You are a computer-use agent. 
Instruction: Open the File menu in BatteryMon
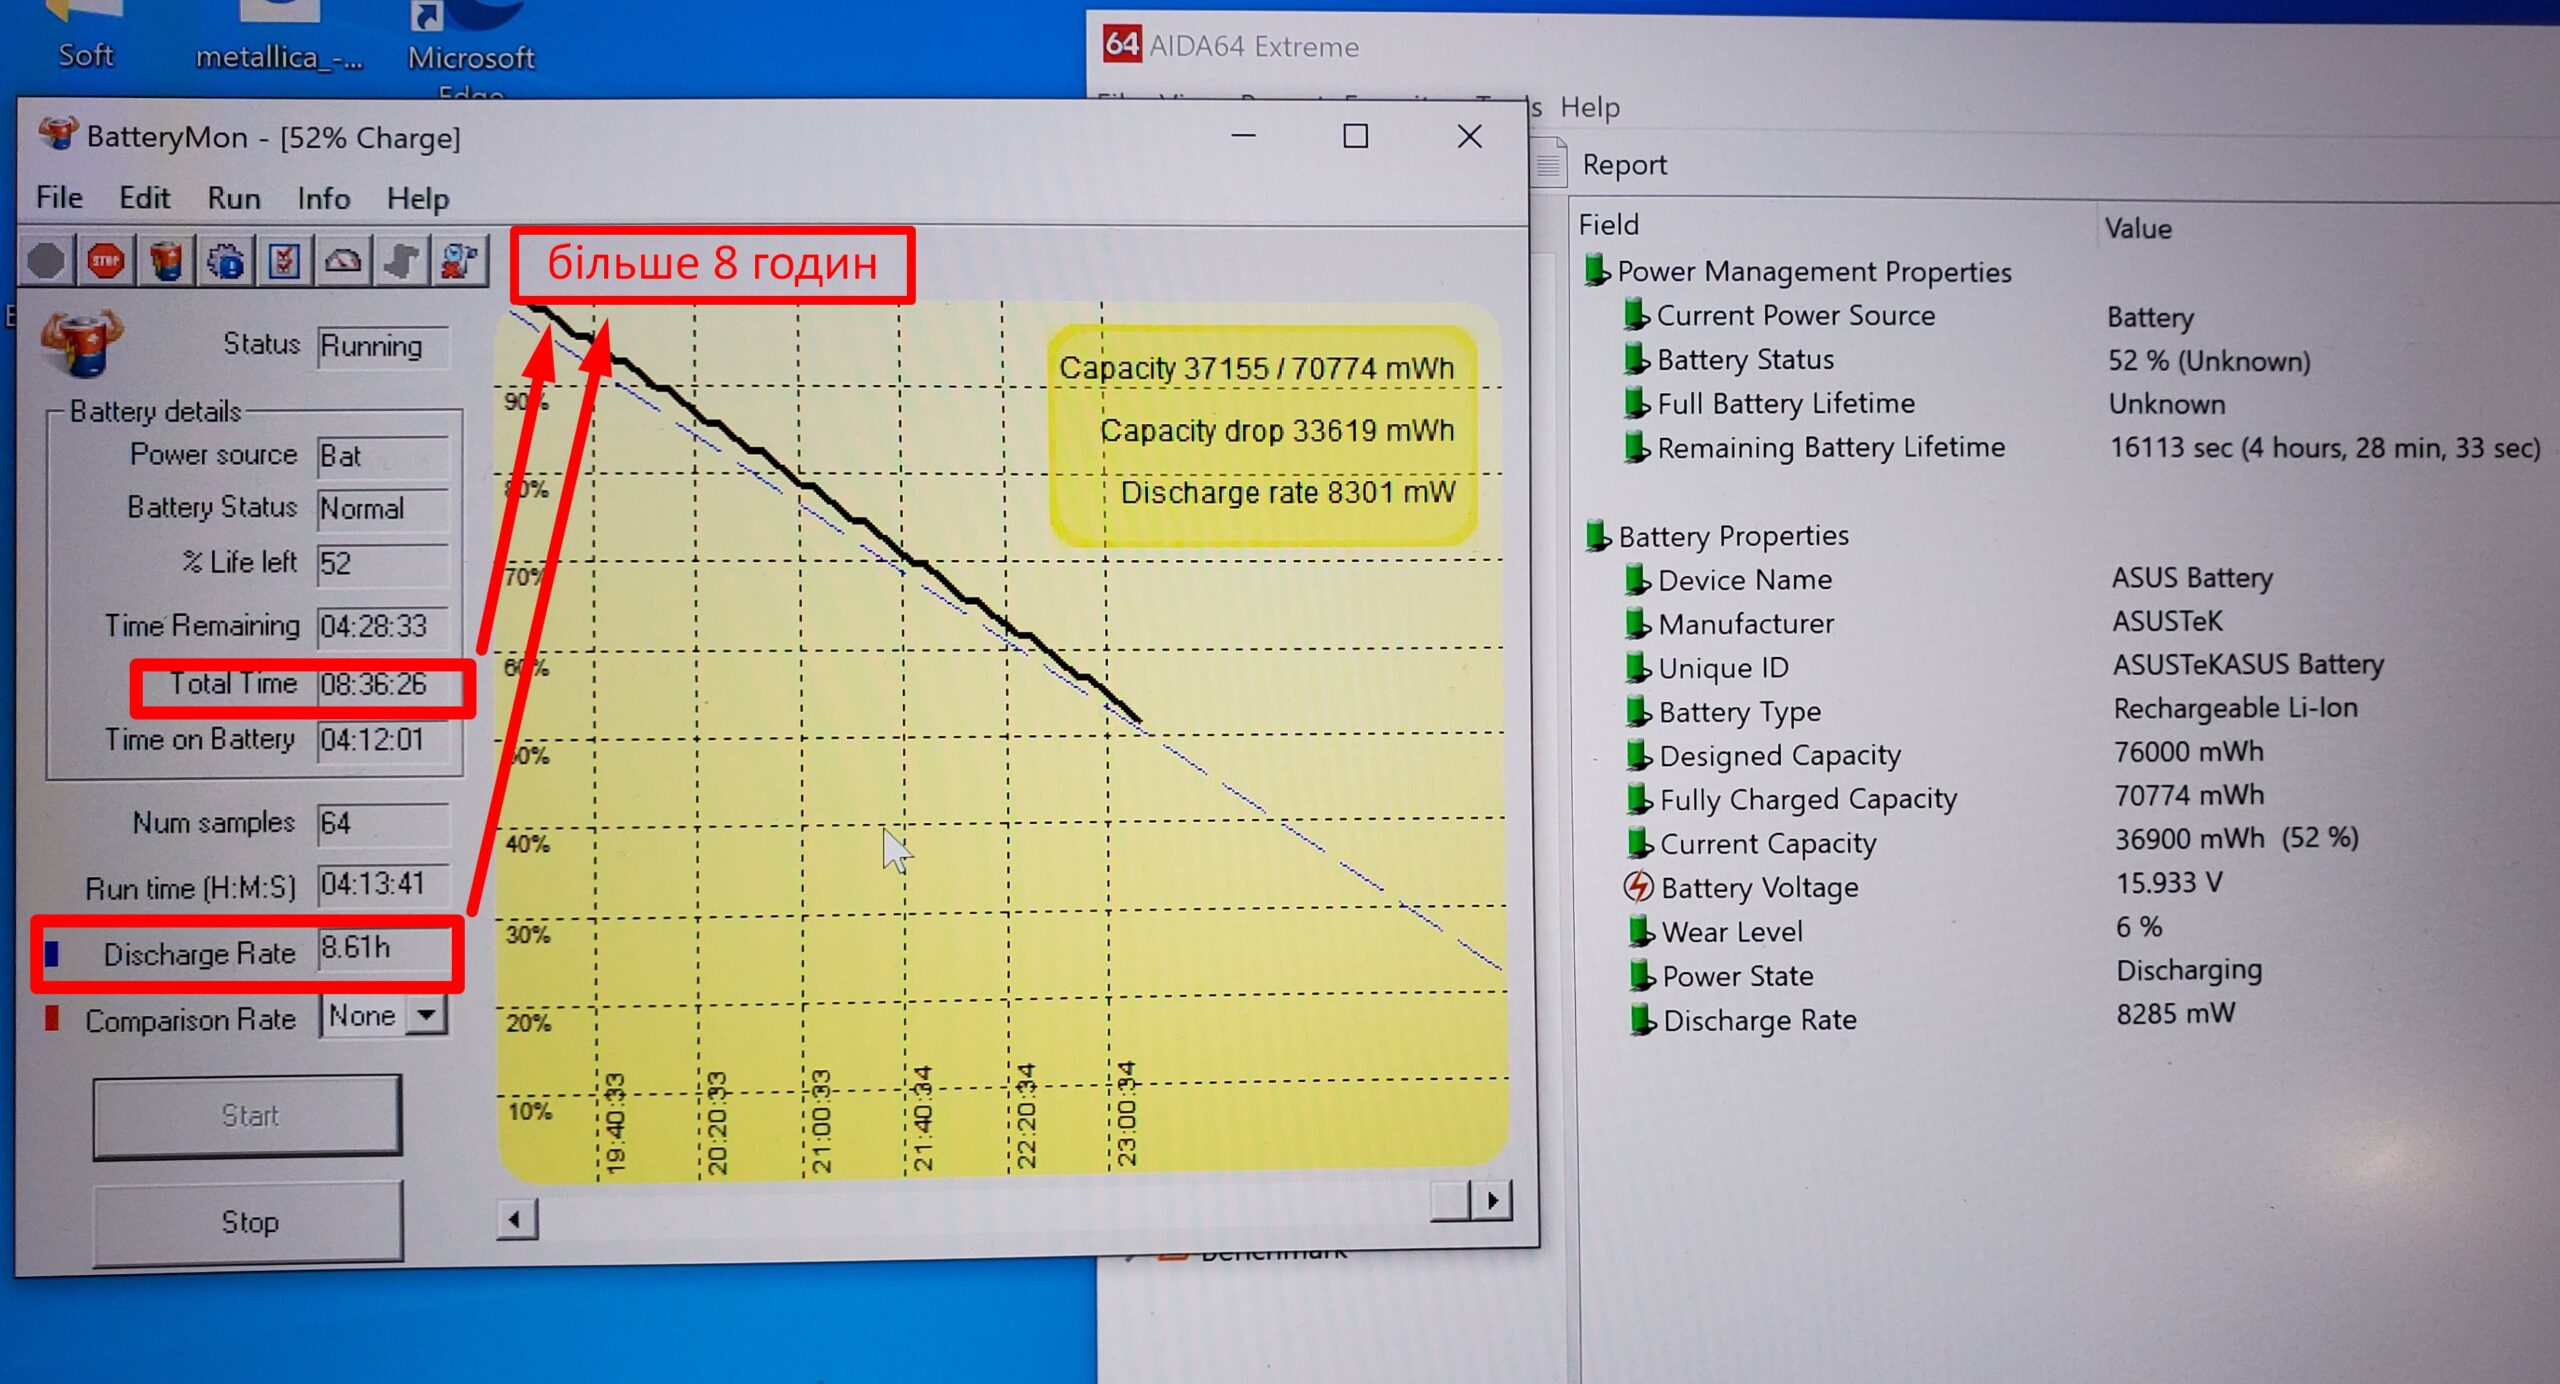[59, 198]
